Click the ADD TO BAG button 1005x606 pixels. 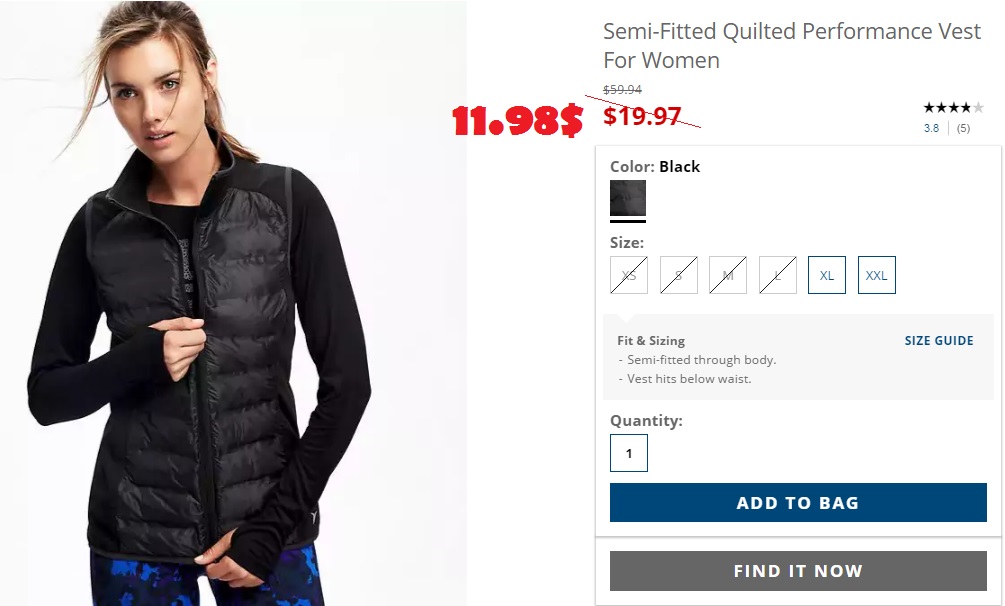click(798, 502)
